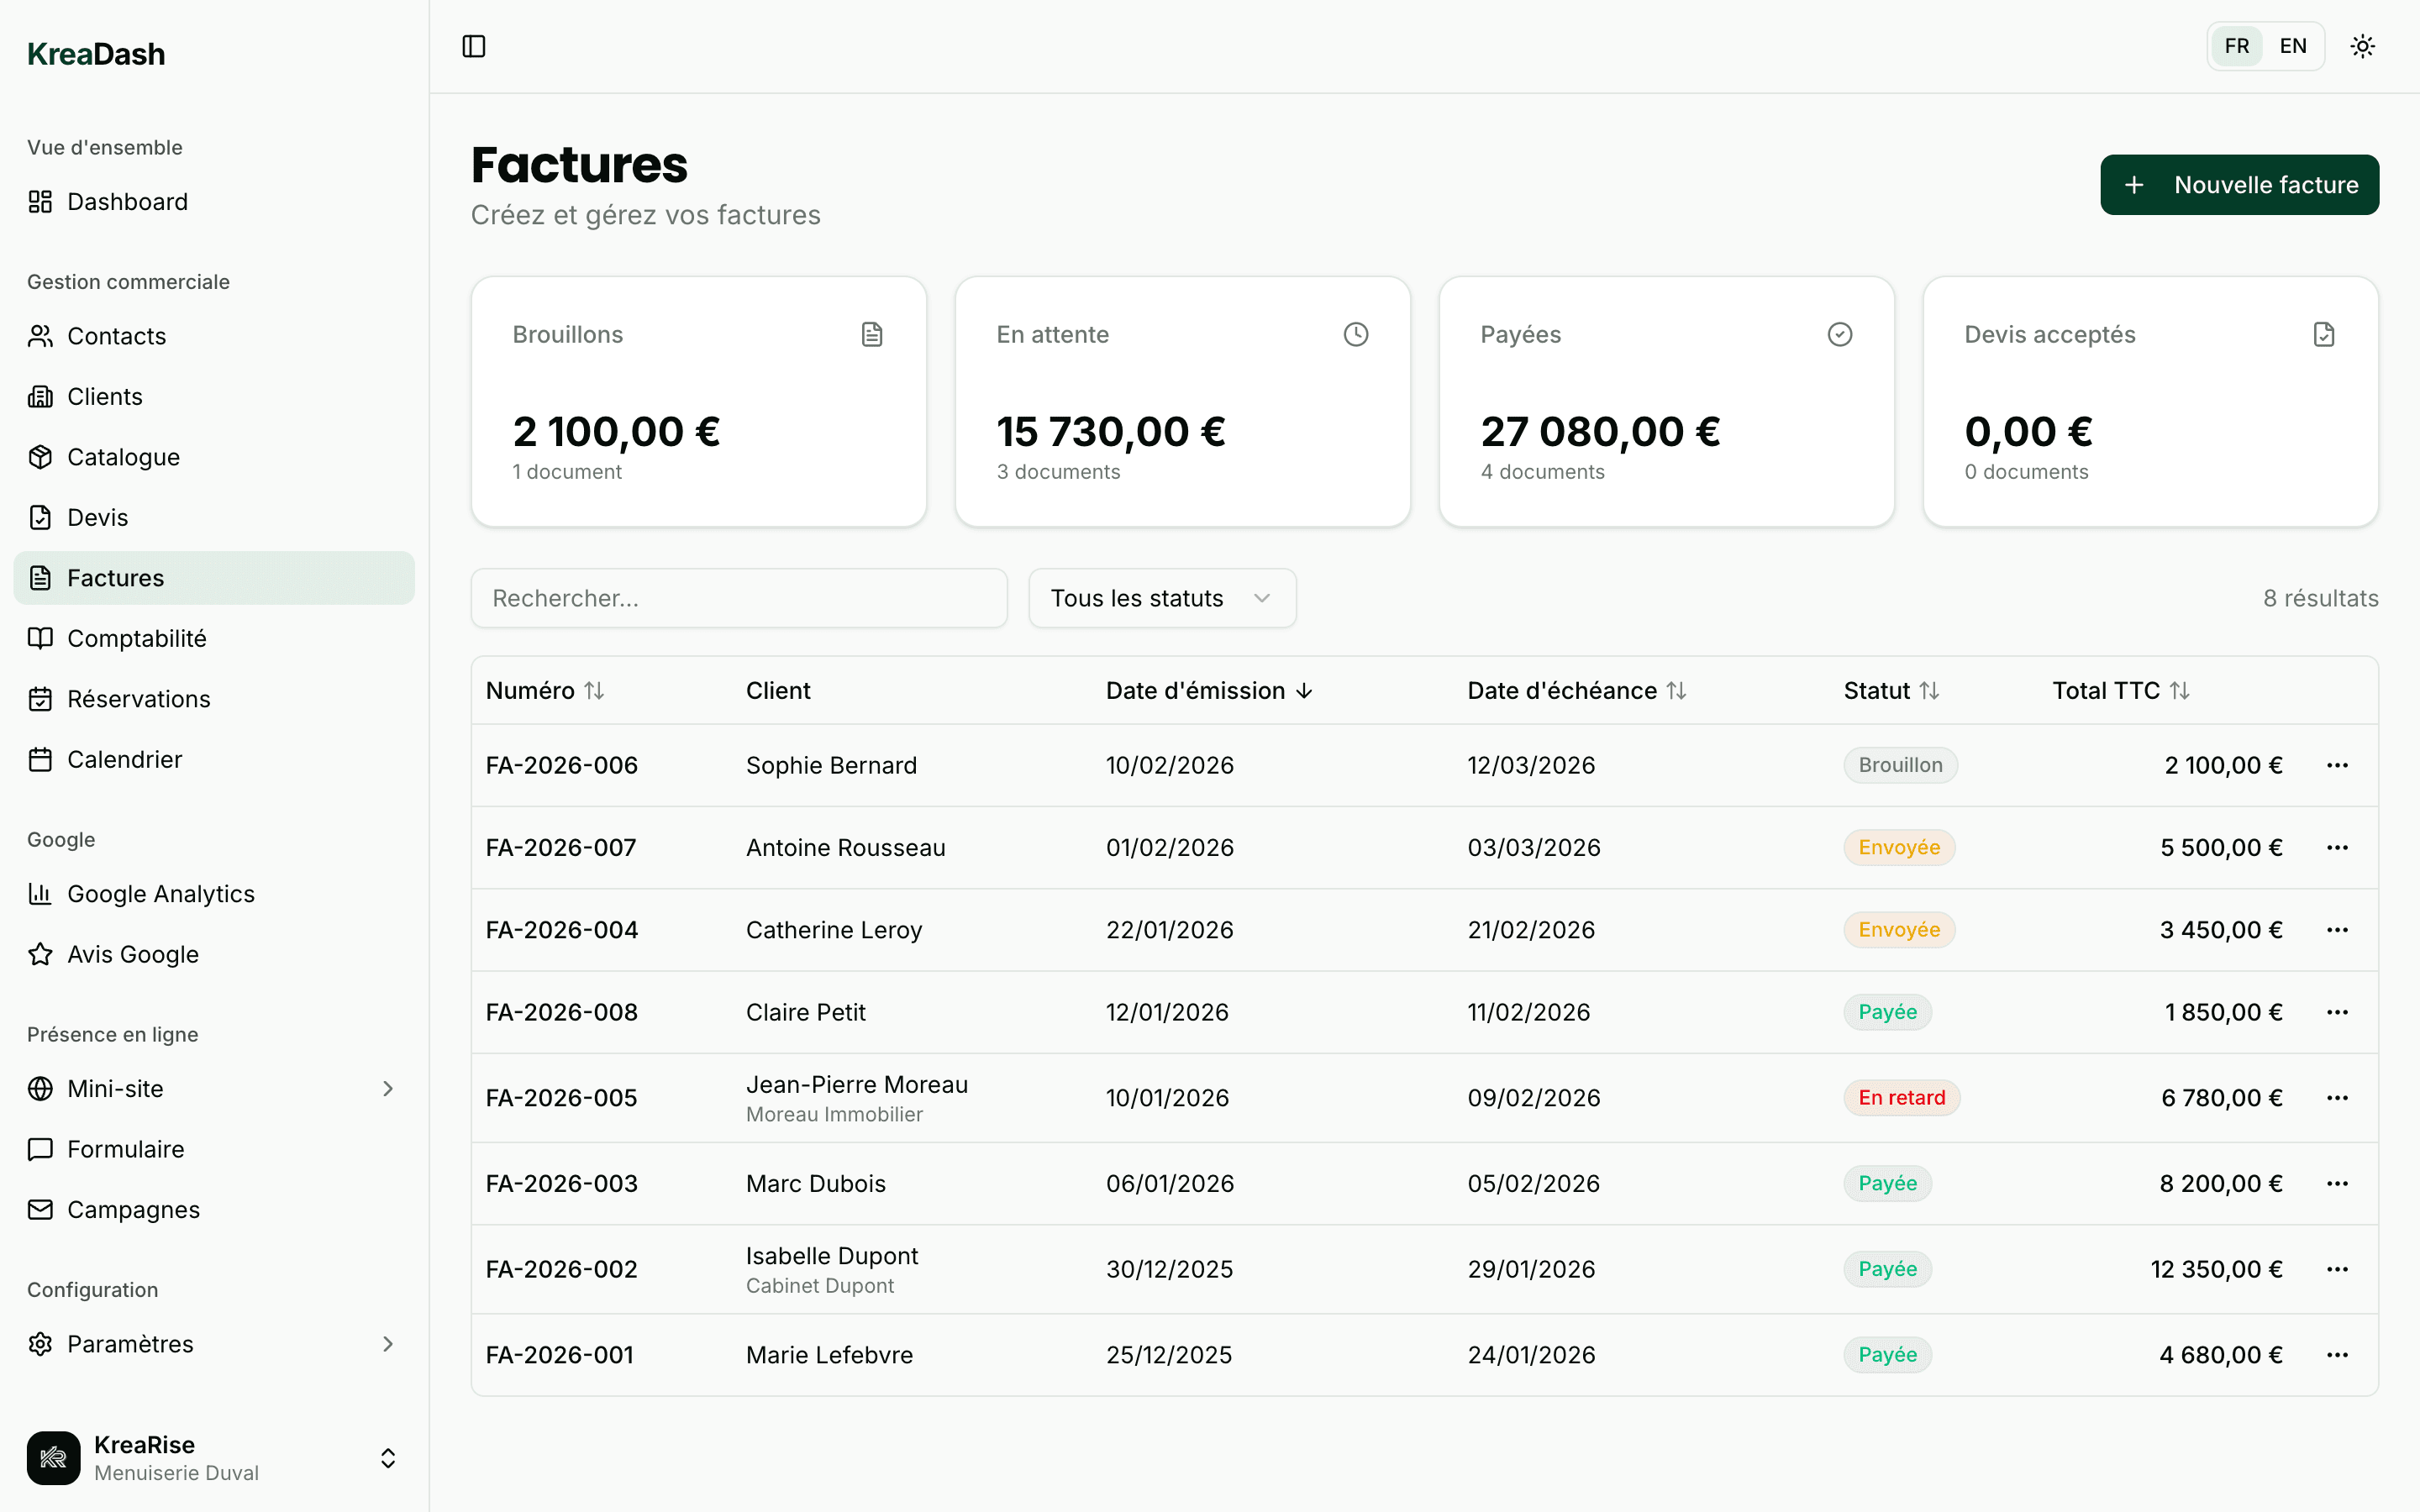2420x1512 pixels.
Task: Switch the interface language to EN
Action: (2292, 46)
